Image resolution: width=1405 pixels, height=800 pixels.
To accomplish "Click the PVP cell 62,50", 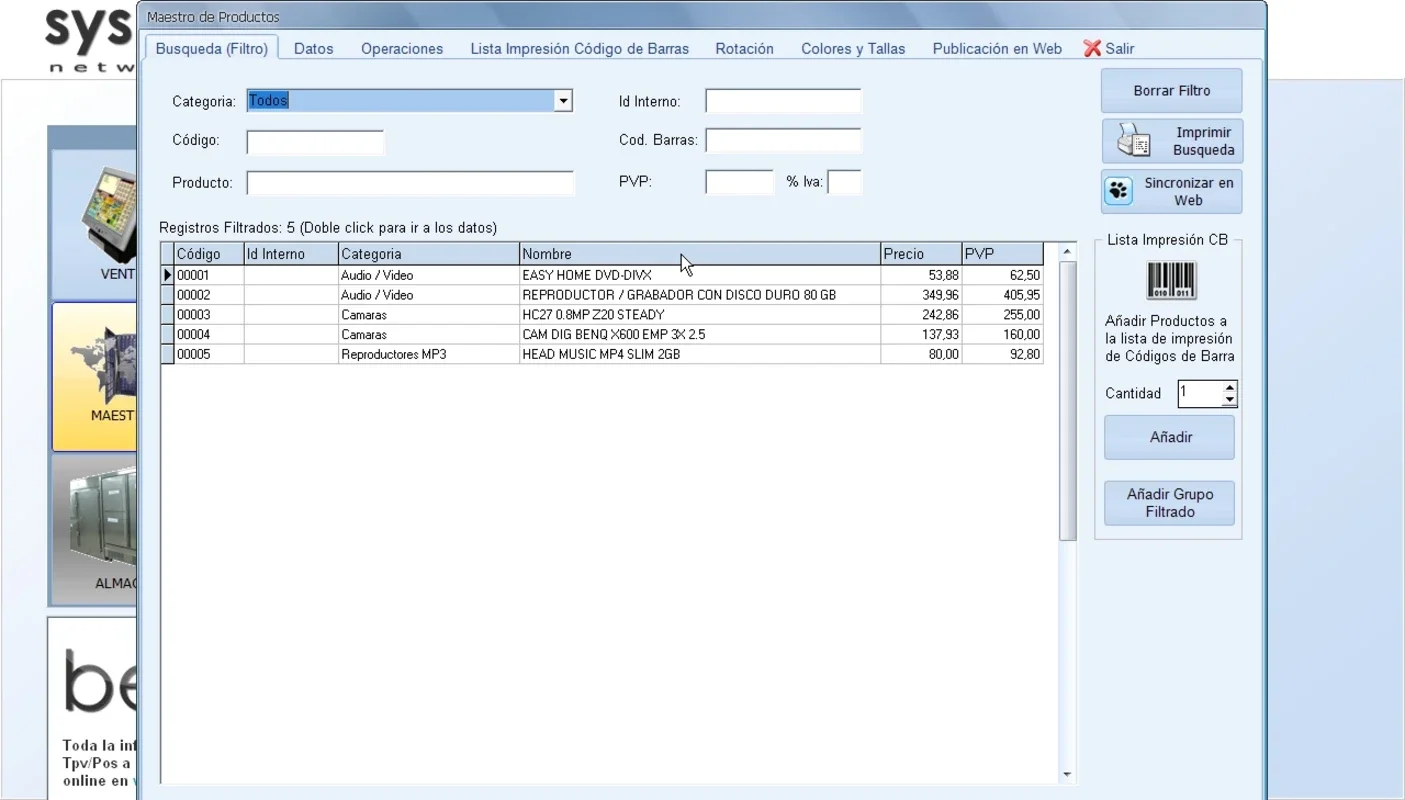I will point(1002,275).
